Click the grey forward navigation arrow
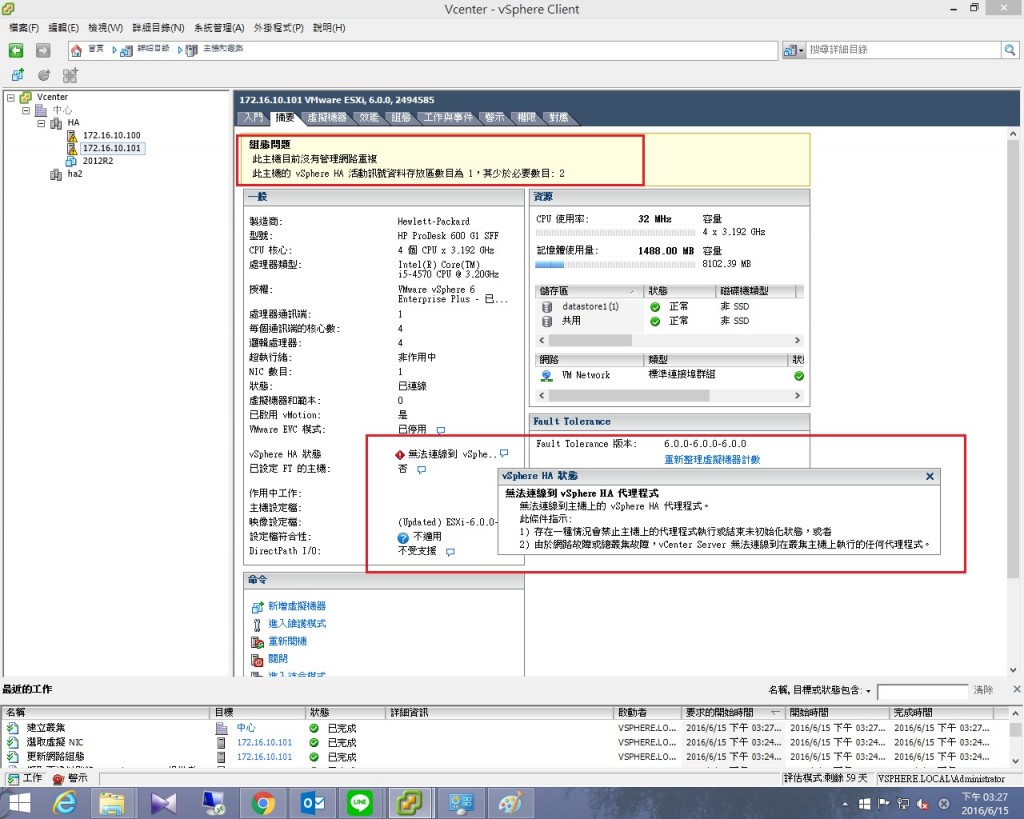Viewport: 1024px width, 819px height. pos(43,50)
